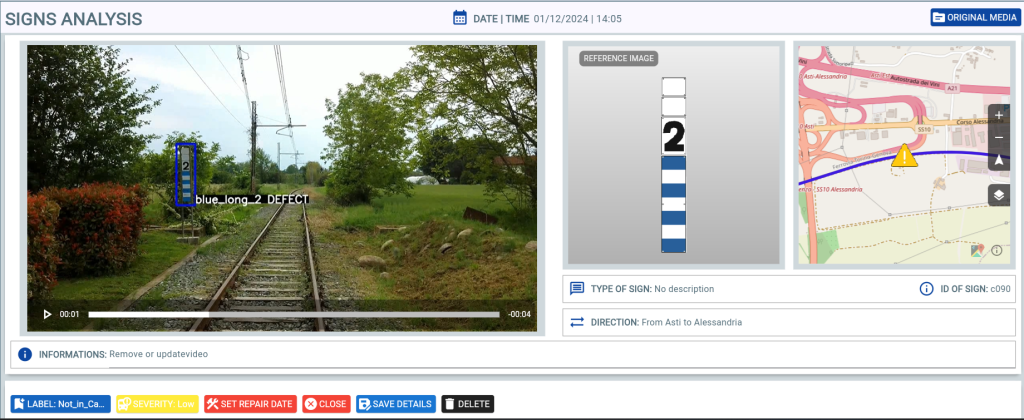Open map attribution info icon

coord(996,250)
